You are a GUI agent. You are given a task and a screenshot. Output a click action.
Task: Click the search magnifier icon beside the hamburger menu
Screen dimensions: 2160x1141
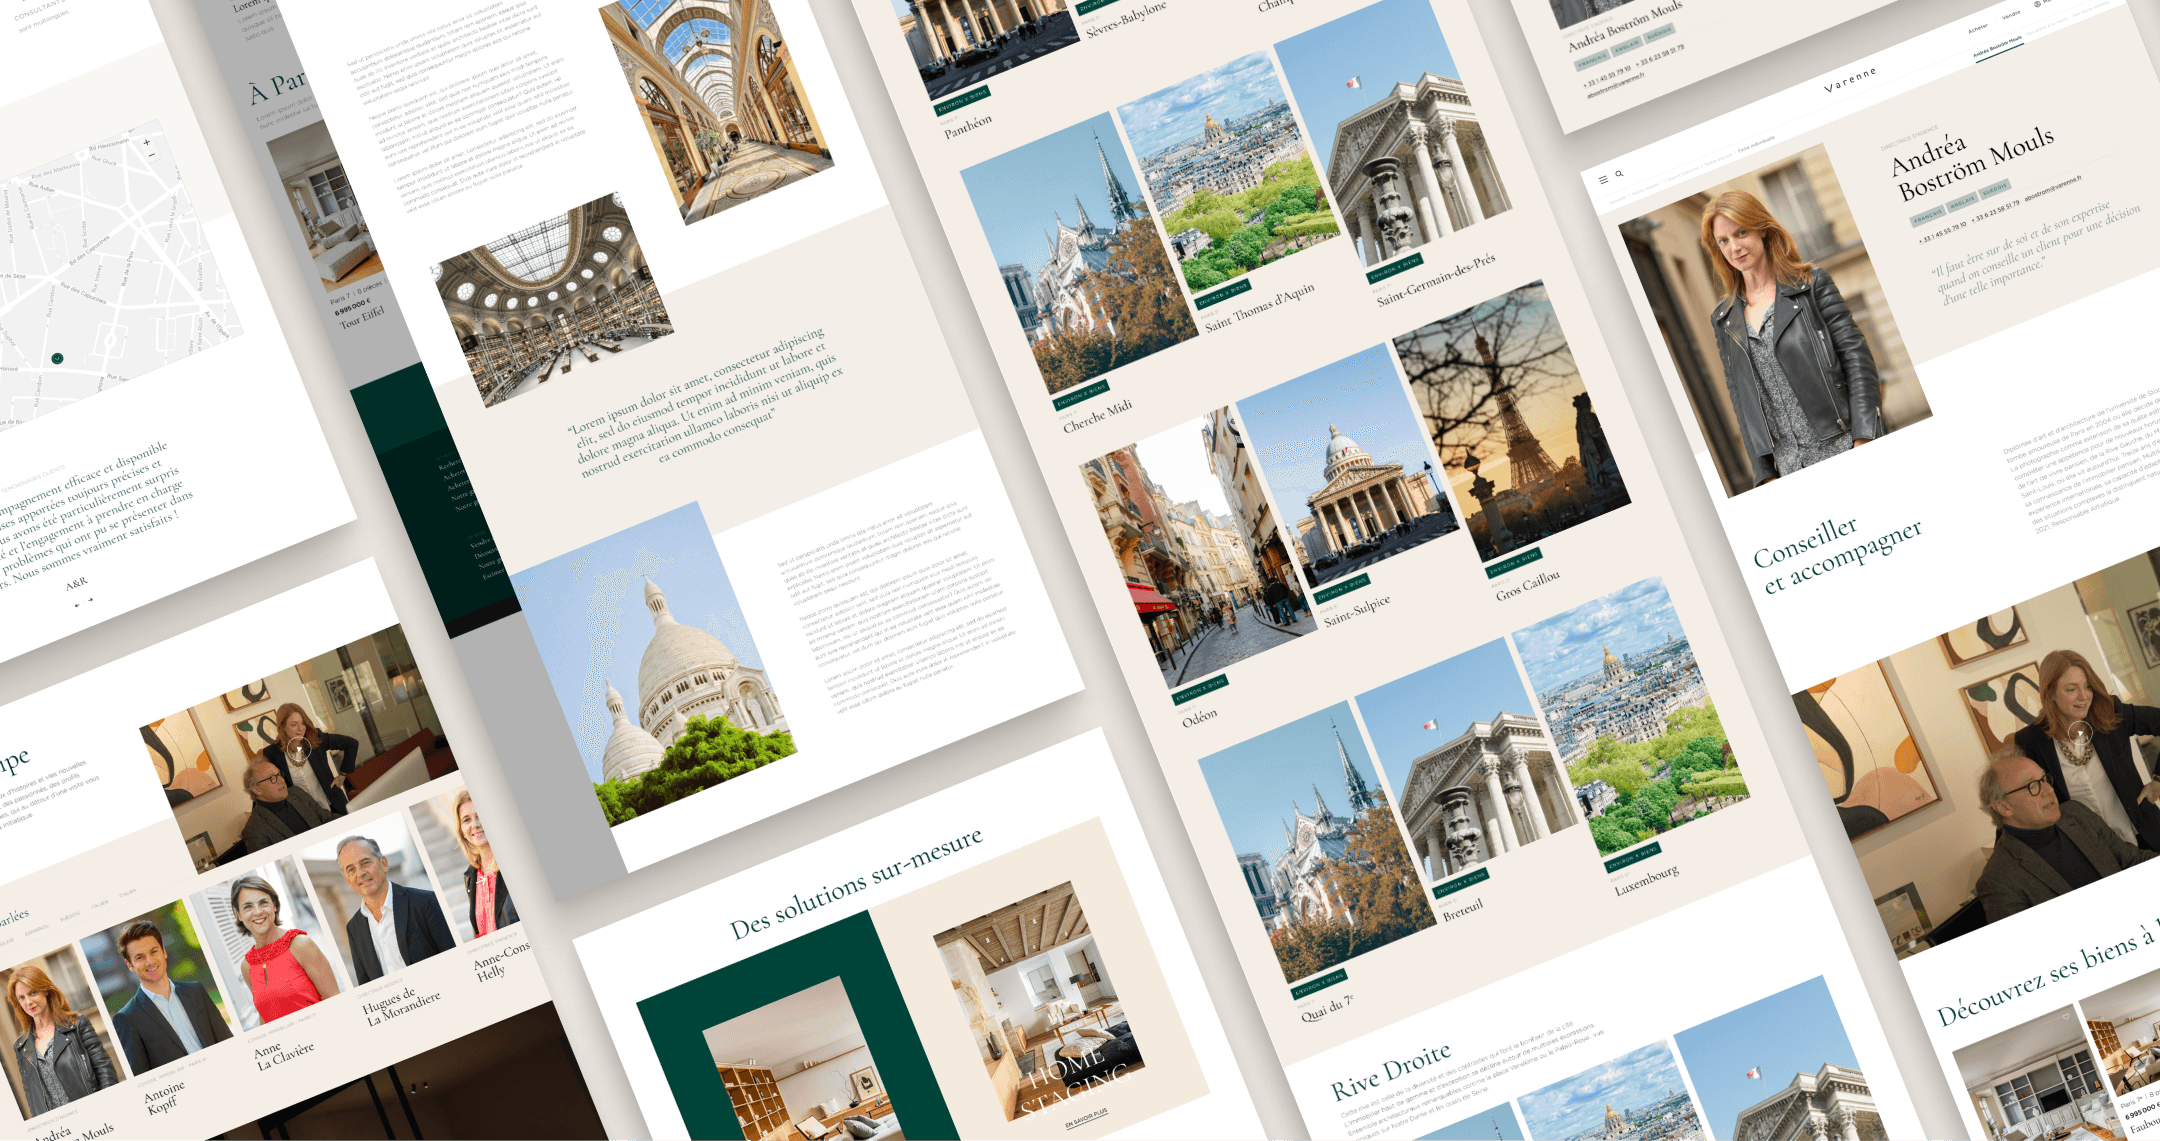click(1619, 174)
